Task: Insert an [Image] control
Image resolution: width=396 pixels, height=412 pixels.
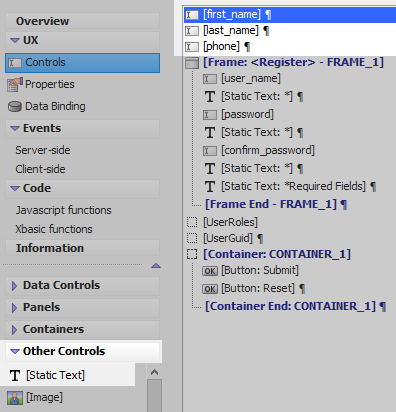Action: pyautogui.click(x=44, y=397)
